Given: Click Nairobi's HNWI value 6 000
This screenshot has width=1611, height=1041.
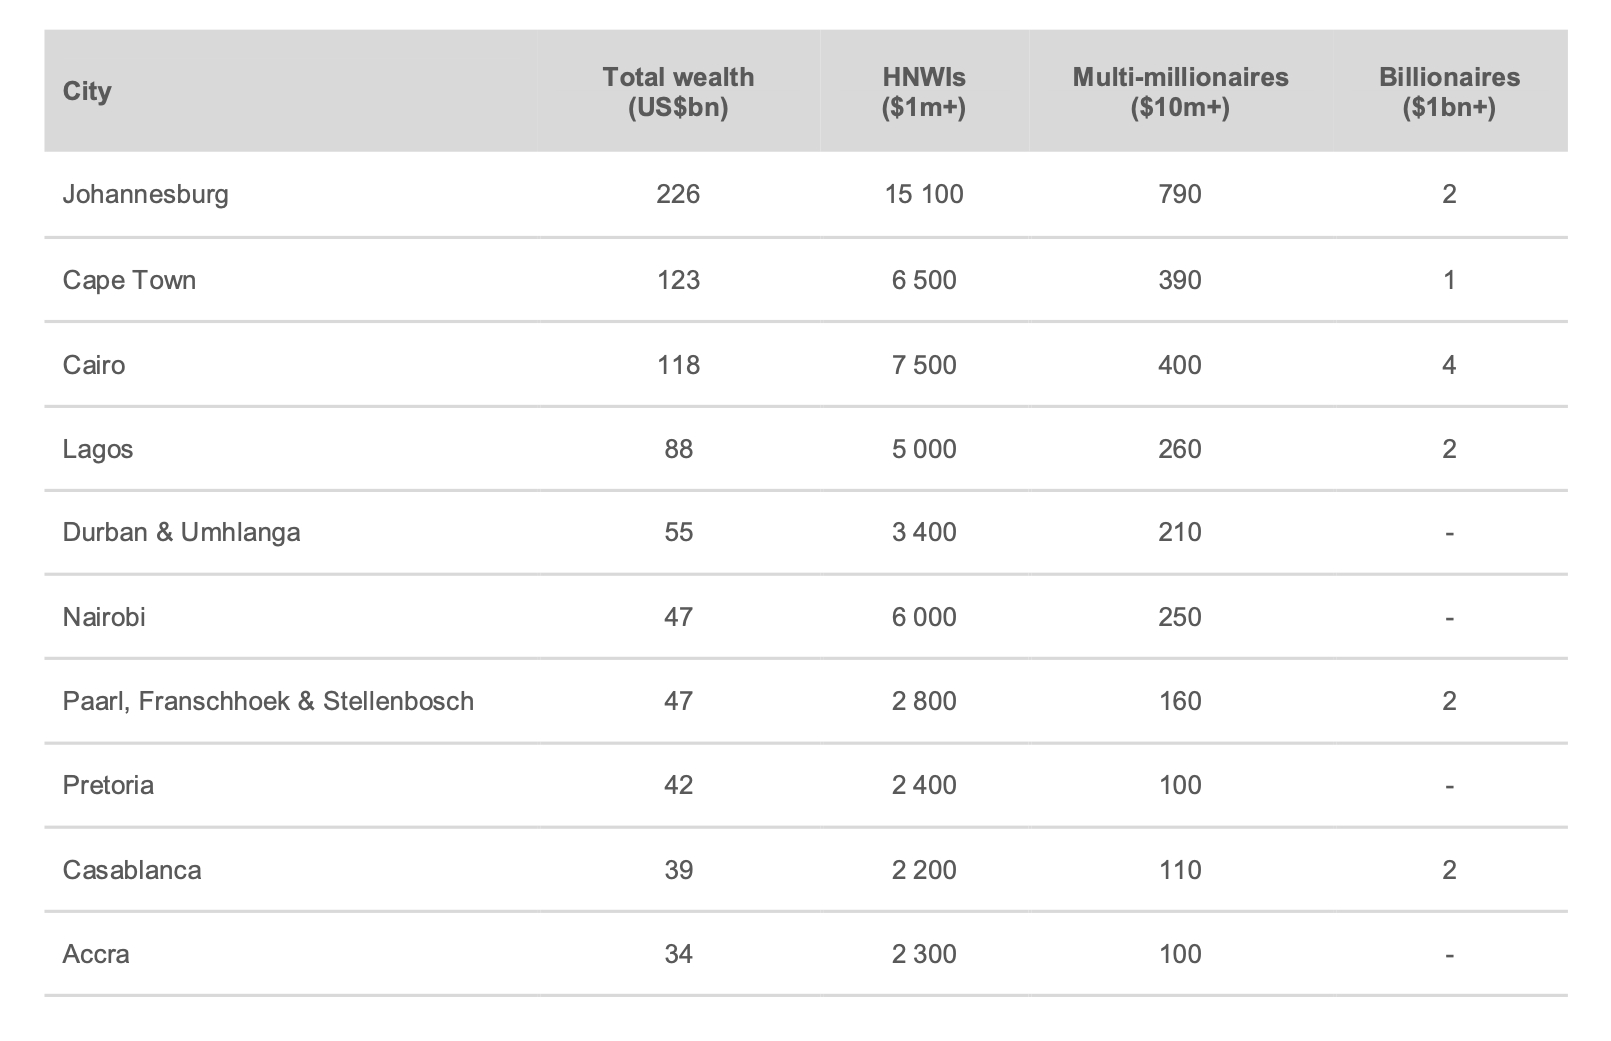Looking at the screenshot, I should point(924,617).
